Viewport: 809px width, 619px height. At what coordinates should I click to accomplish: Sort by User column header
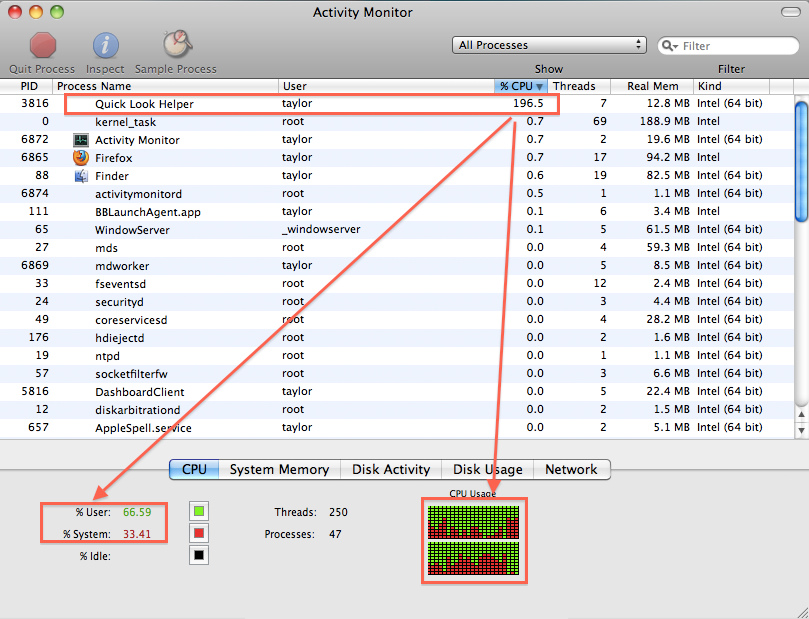(x=386, y=86)
